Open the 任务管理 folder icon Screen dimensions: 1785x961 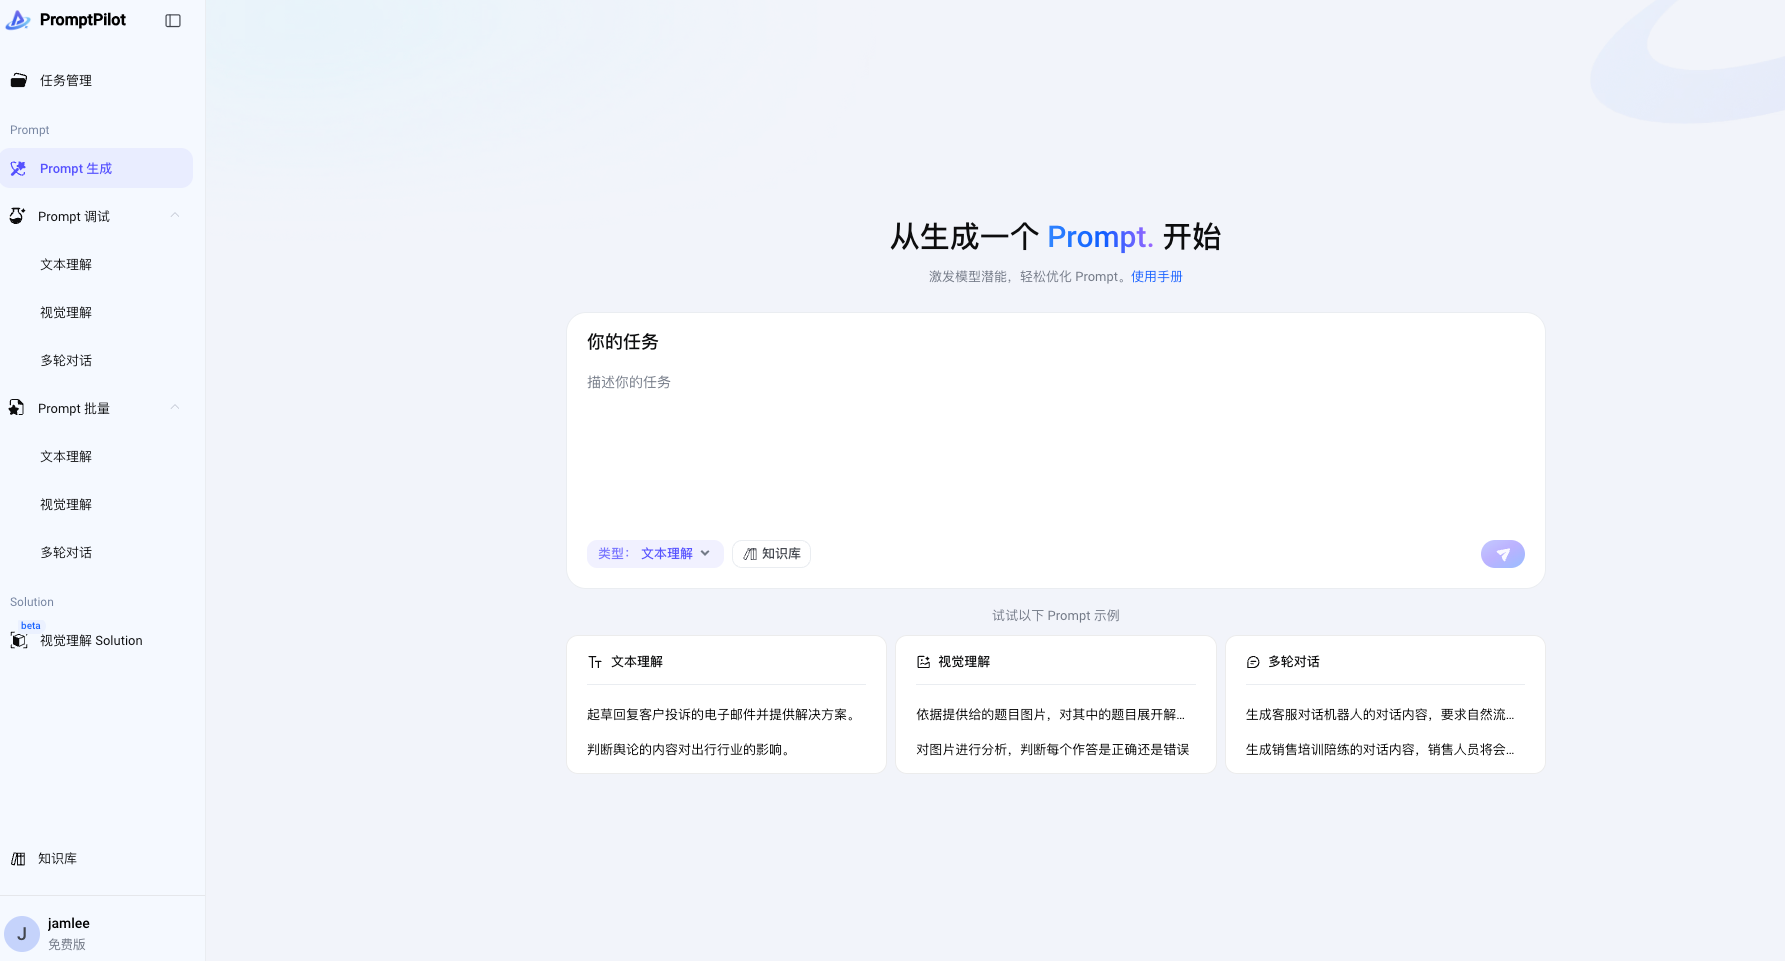[18, 81]
